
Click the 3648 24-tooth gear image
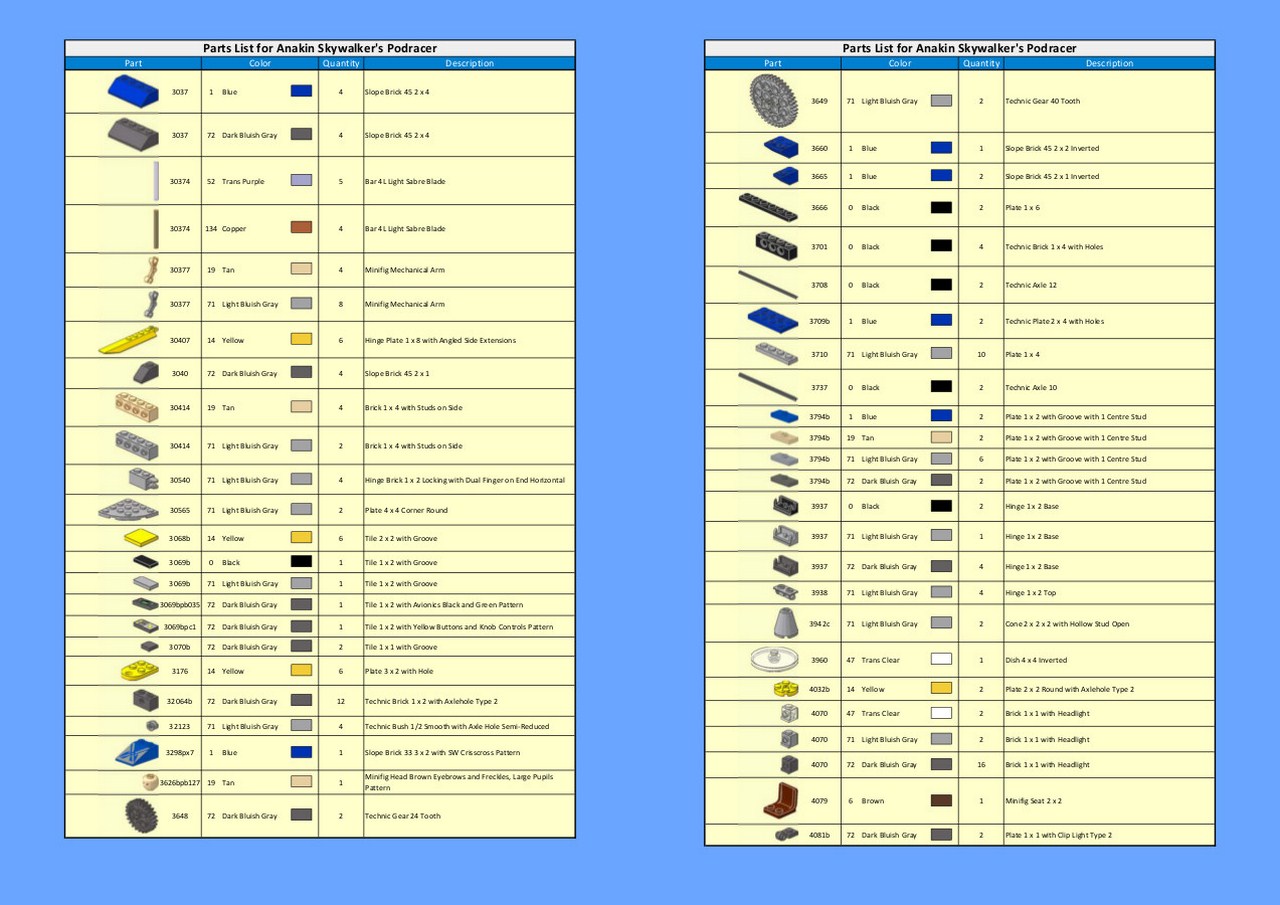(143, 816)
